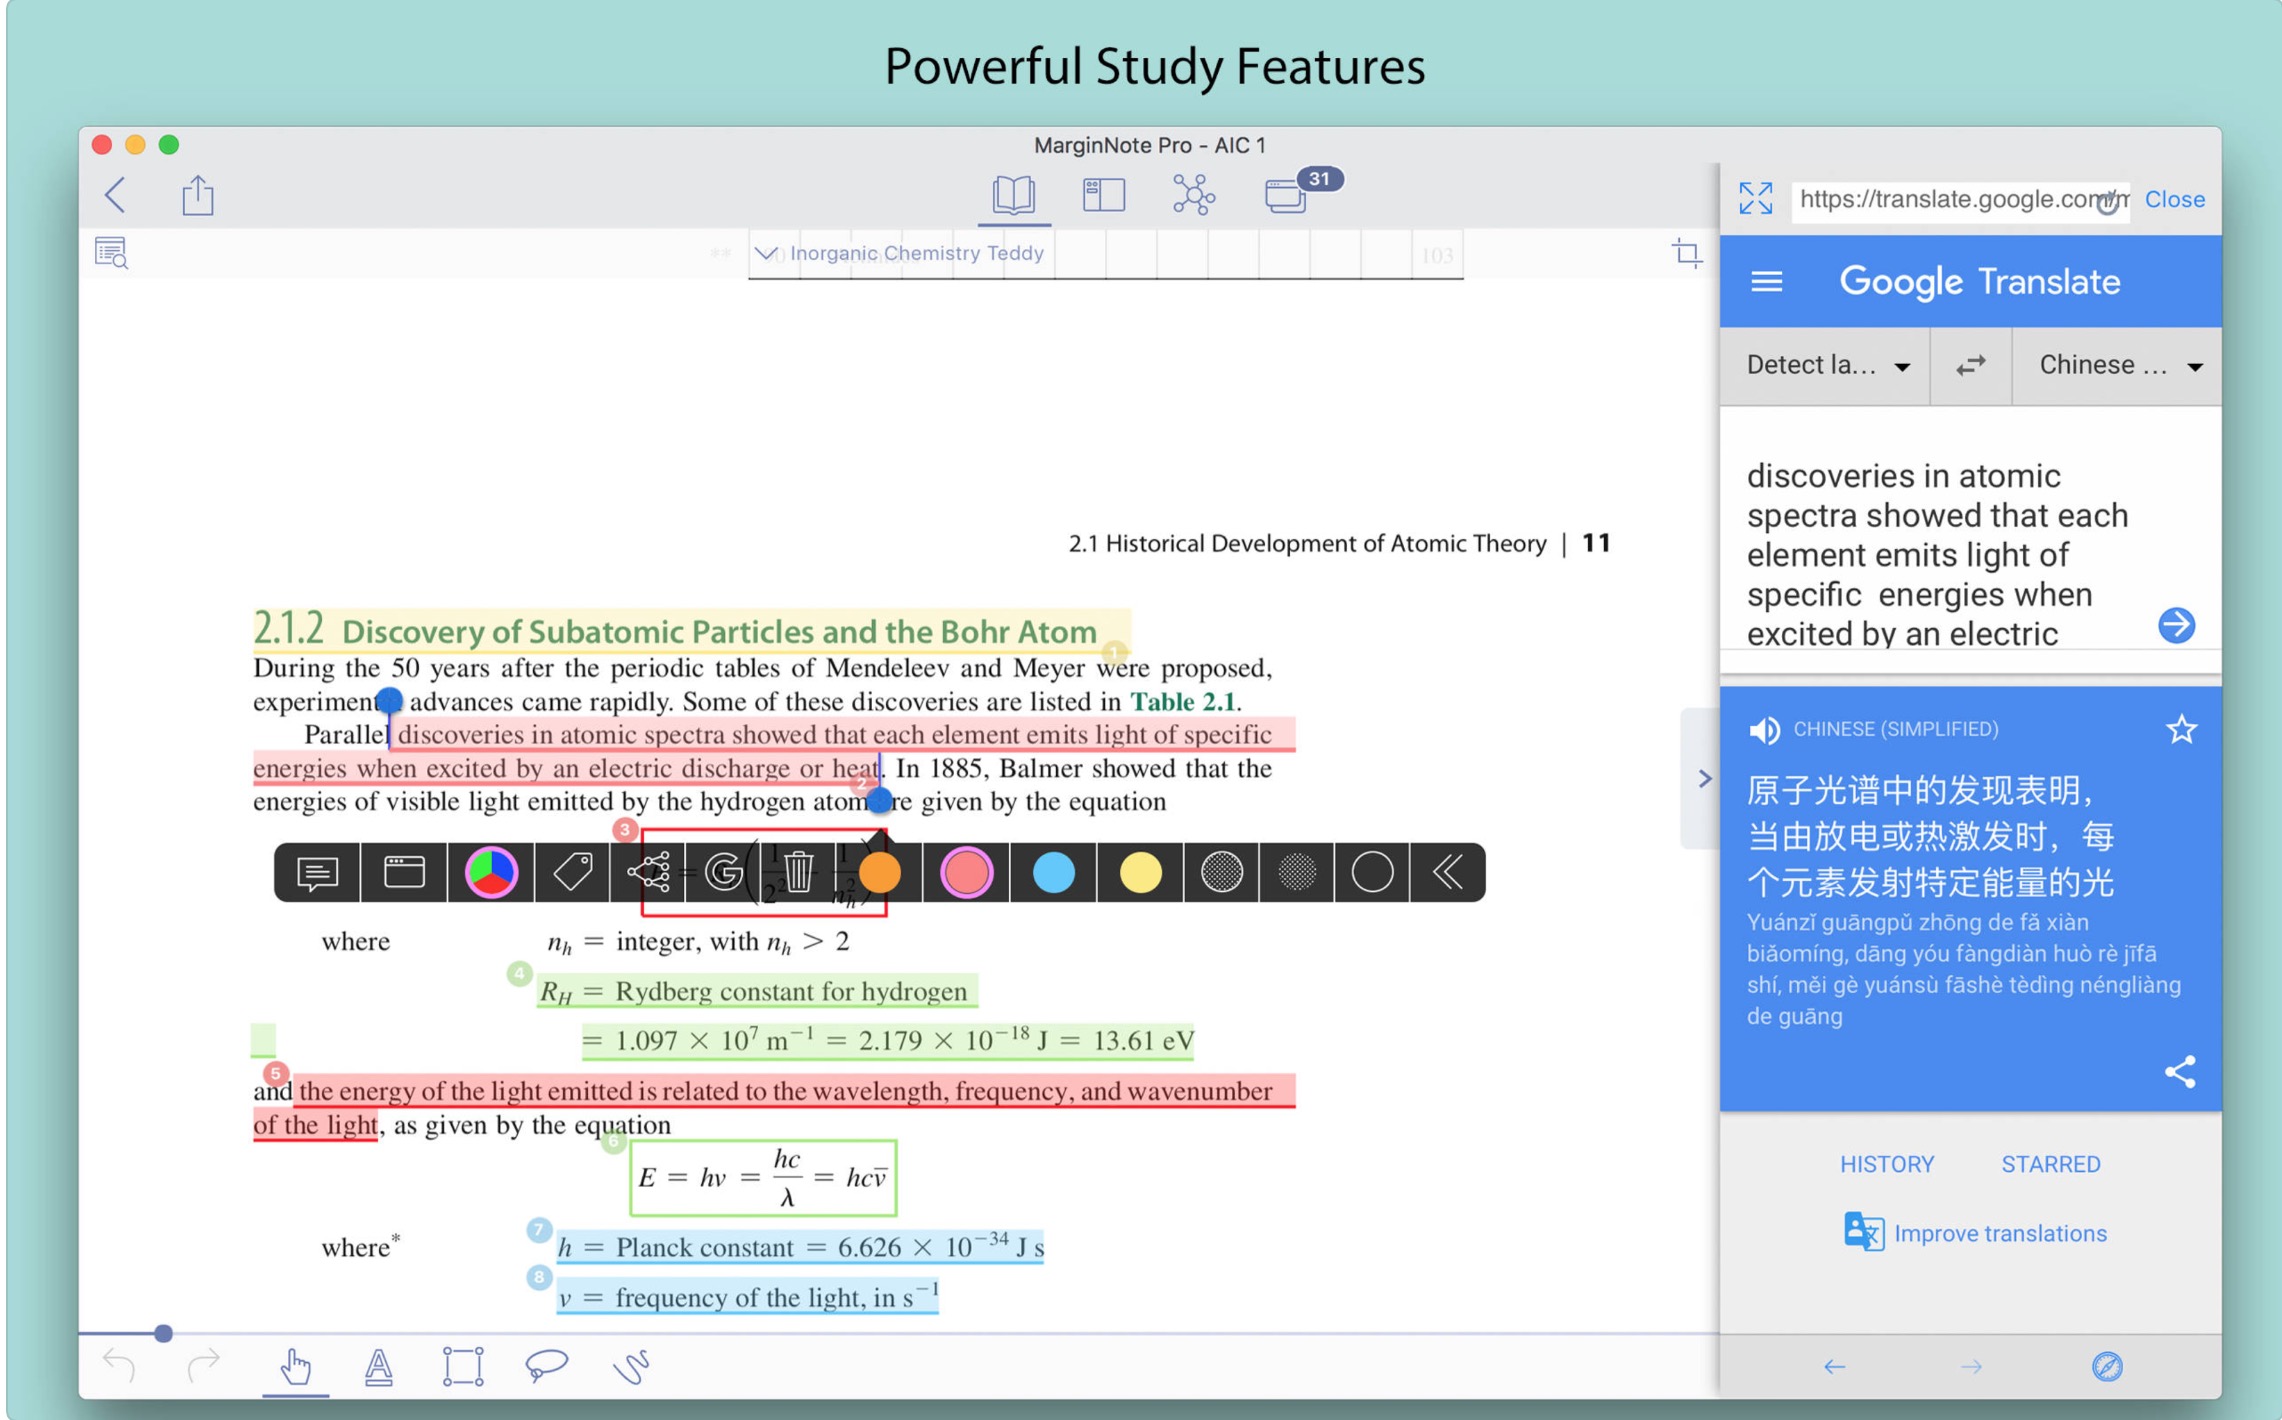This screenshot has width=2282, height=1420.
Task: Click the tag icon in popup toolbar
Action: [x=573, y=872]
